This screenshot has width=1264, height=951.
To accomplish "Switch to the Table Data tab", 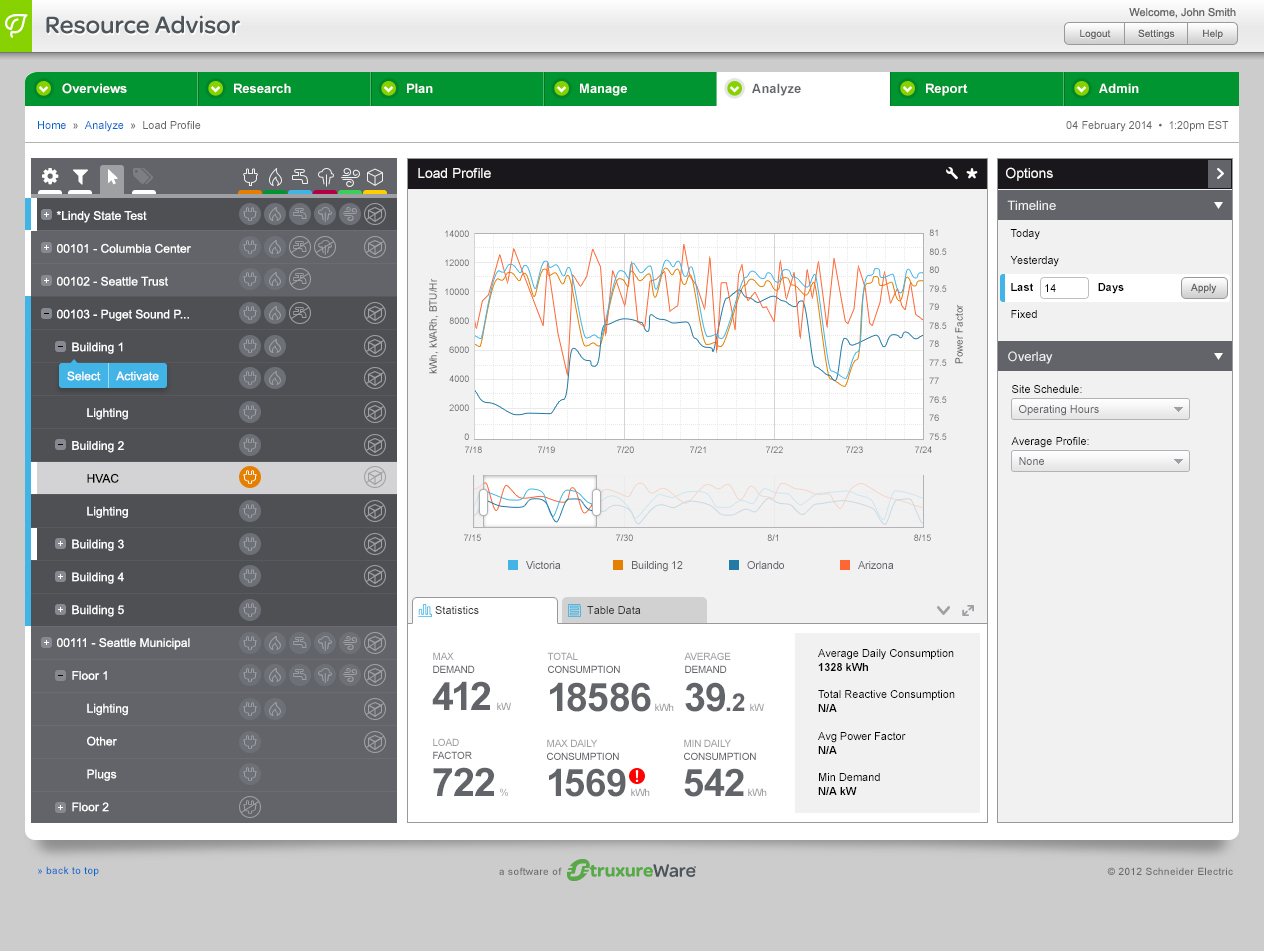I will 634,610.
